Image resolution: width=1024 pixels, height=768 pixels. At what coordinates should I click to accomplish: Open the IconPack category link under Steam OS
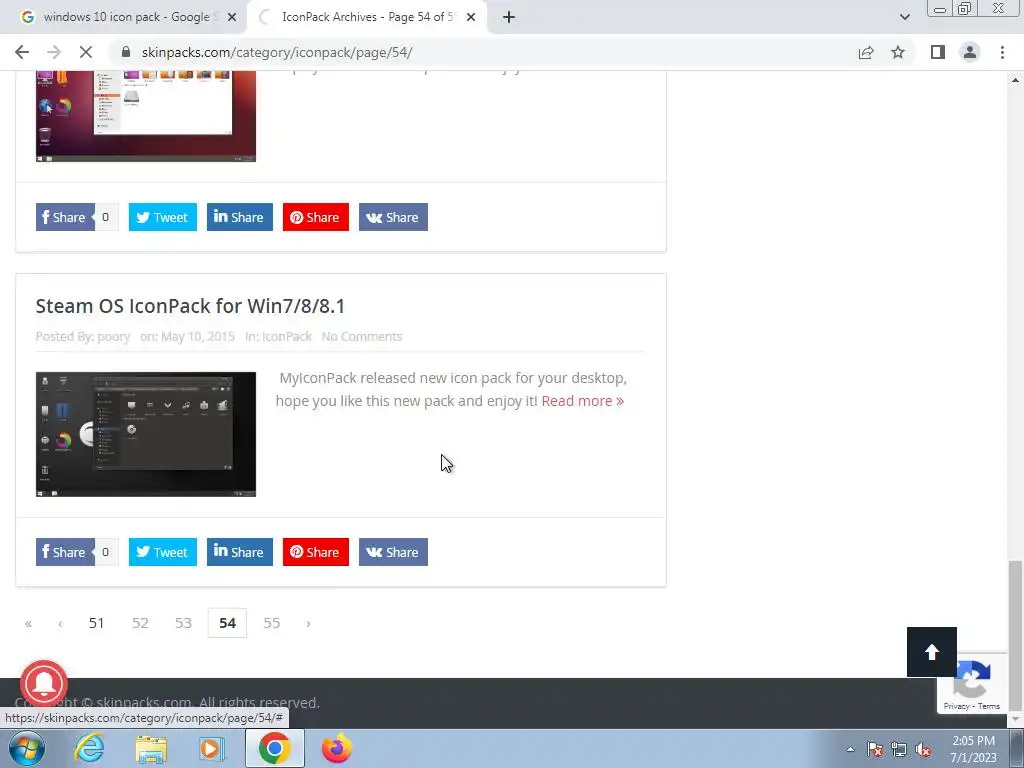point(287,336)
